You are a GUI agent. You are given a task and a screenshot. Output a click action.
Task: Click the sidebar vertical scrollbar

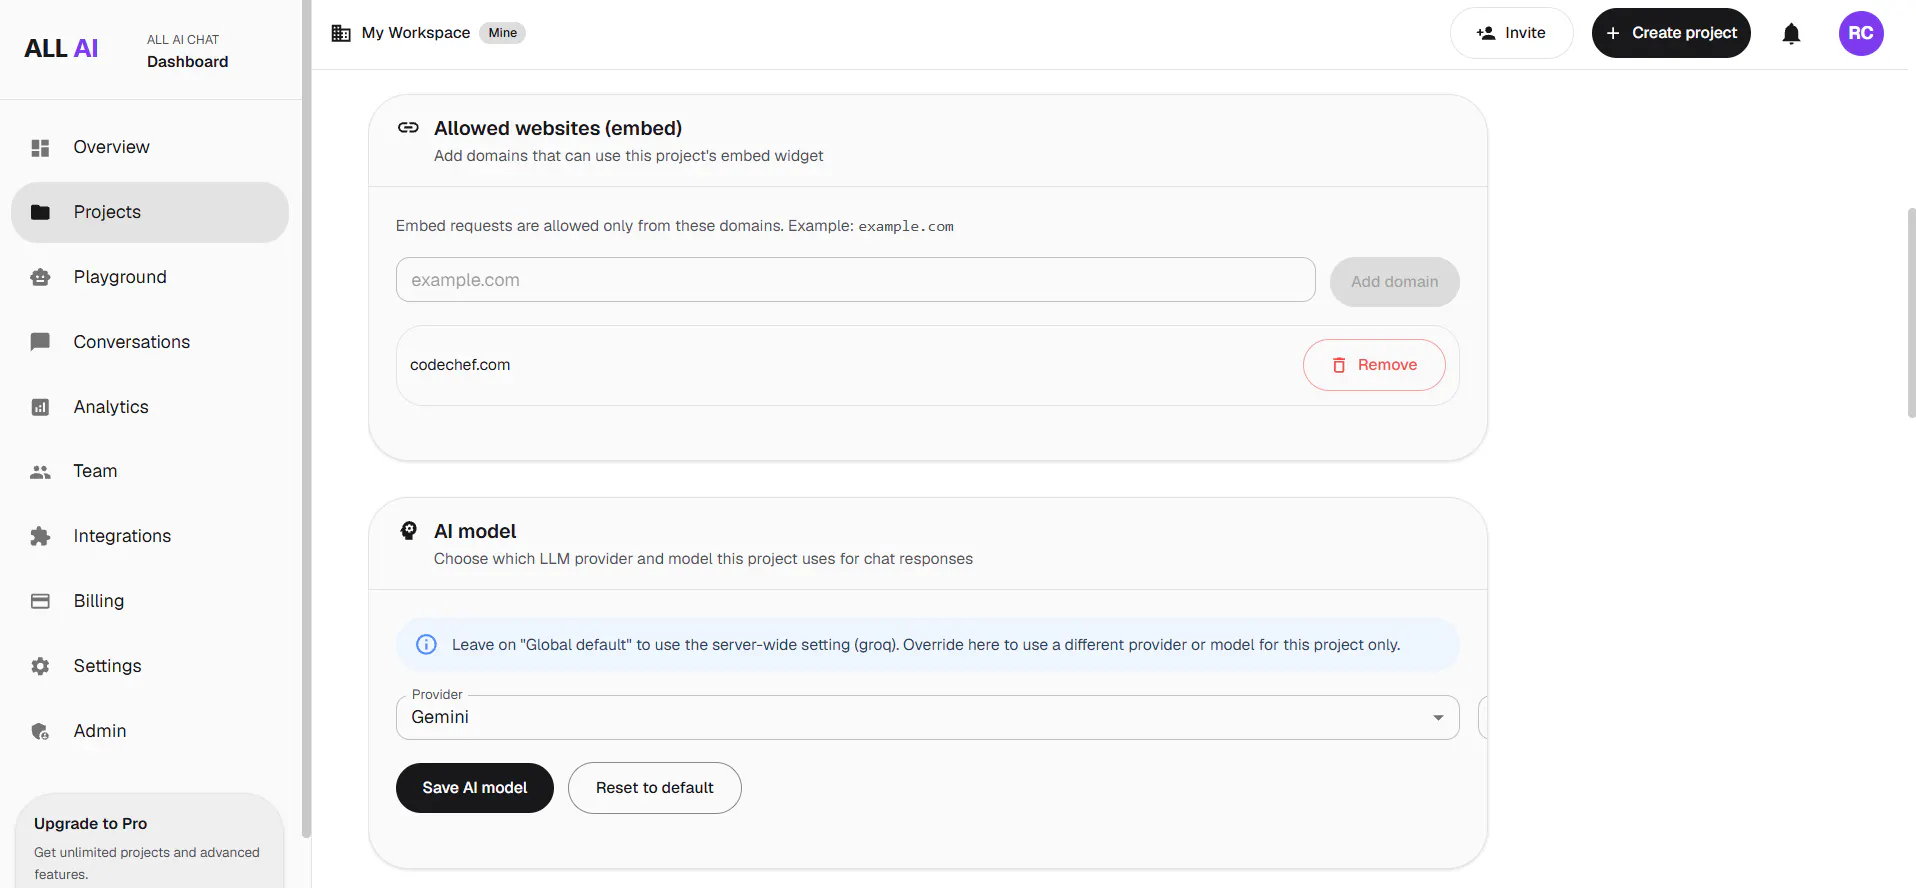click(306, 419)
